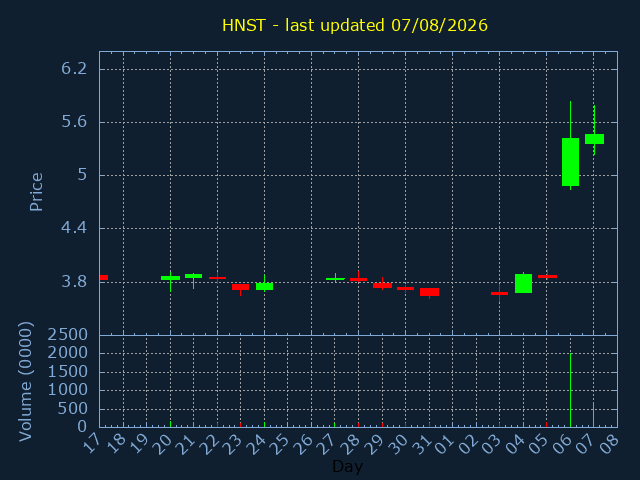Viewport: 640px width, 480px height.
Task: Click the red cross candlestick on day 03
Action: (x=500, y=293)
